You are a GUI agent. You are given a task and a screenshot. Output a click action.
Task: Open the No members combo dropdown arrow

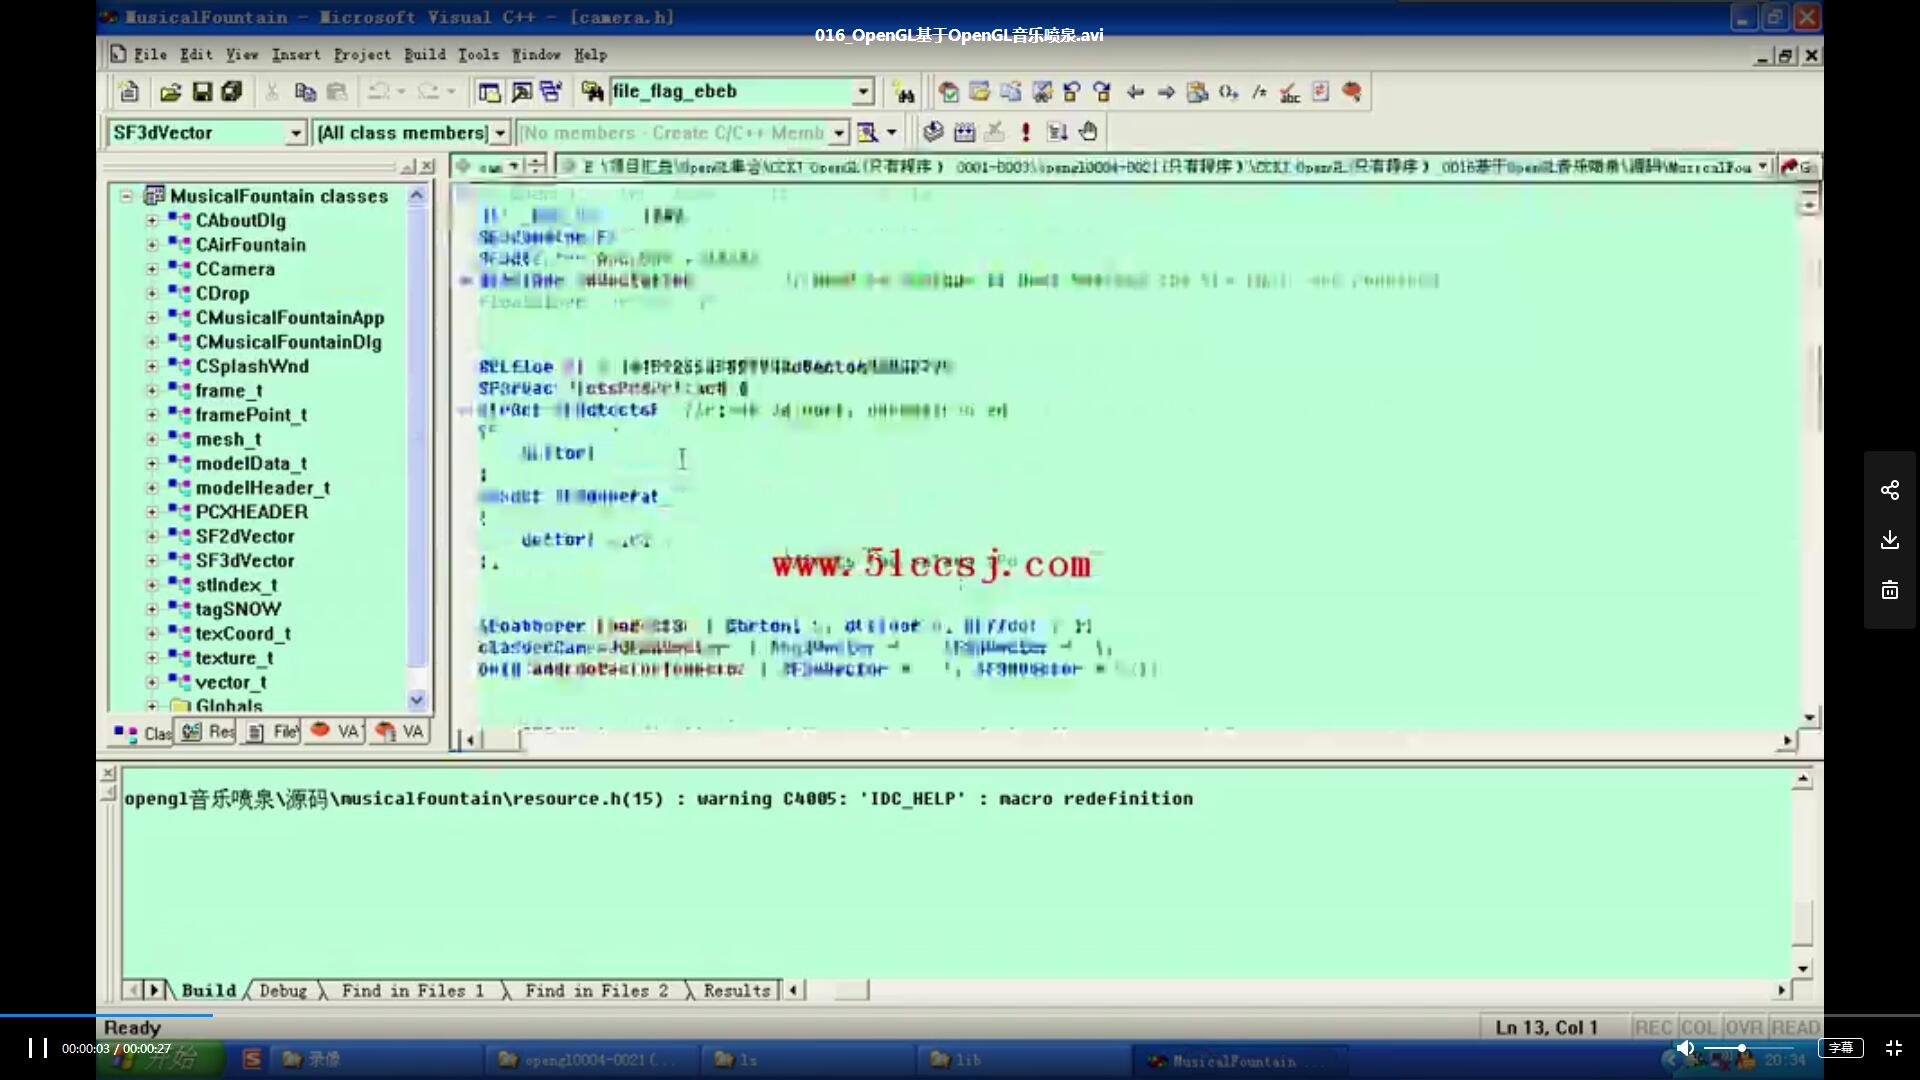tap(839, 132)
